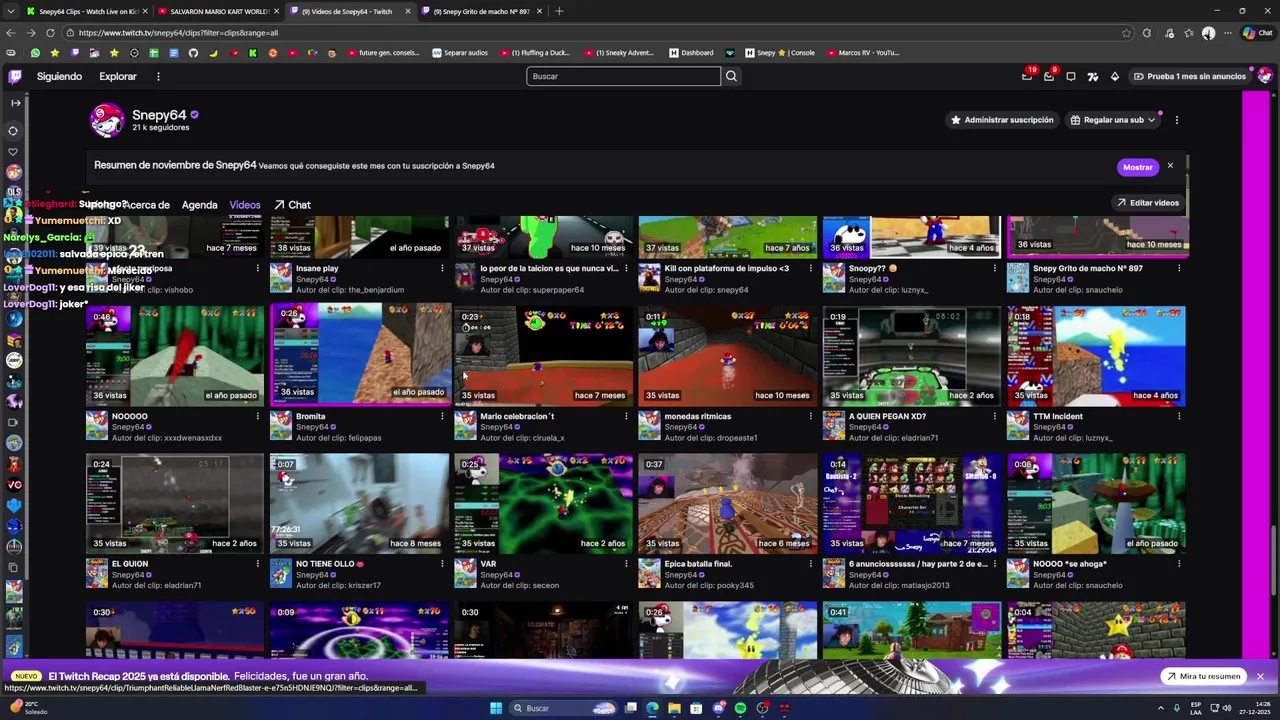The image size is (1280, 720).
Task: Switch to 'SALVARON MARIO KART' browser tab
Action: [218, 11]
